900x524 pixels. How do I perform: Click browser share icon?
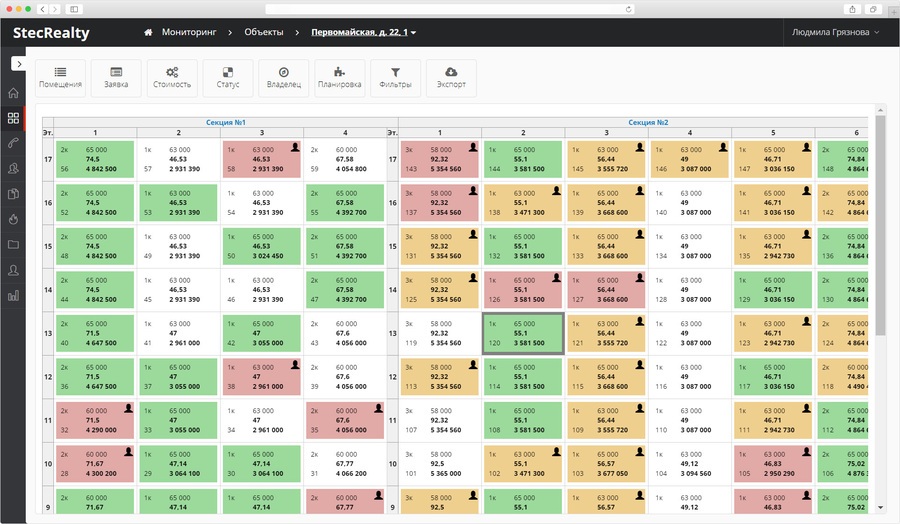pos(852,9)
